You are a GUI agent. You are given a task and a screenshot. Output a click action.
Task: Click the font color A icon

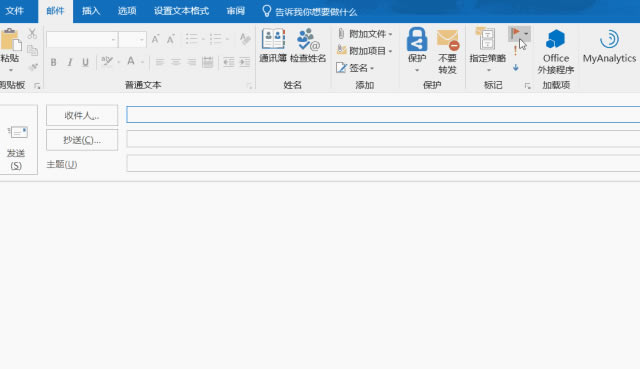(x=131, y=62)
